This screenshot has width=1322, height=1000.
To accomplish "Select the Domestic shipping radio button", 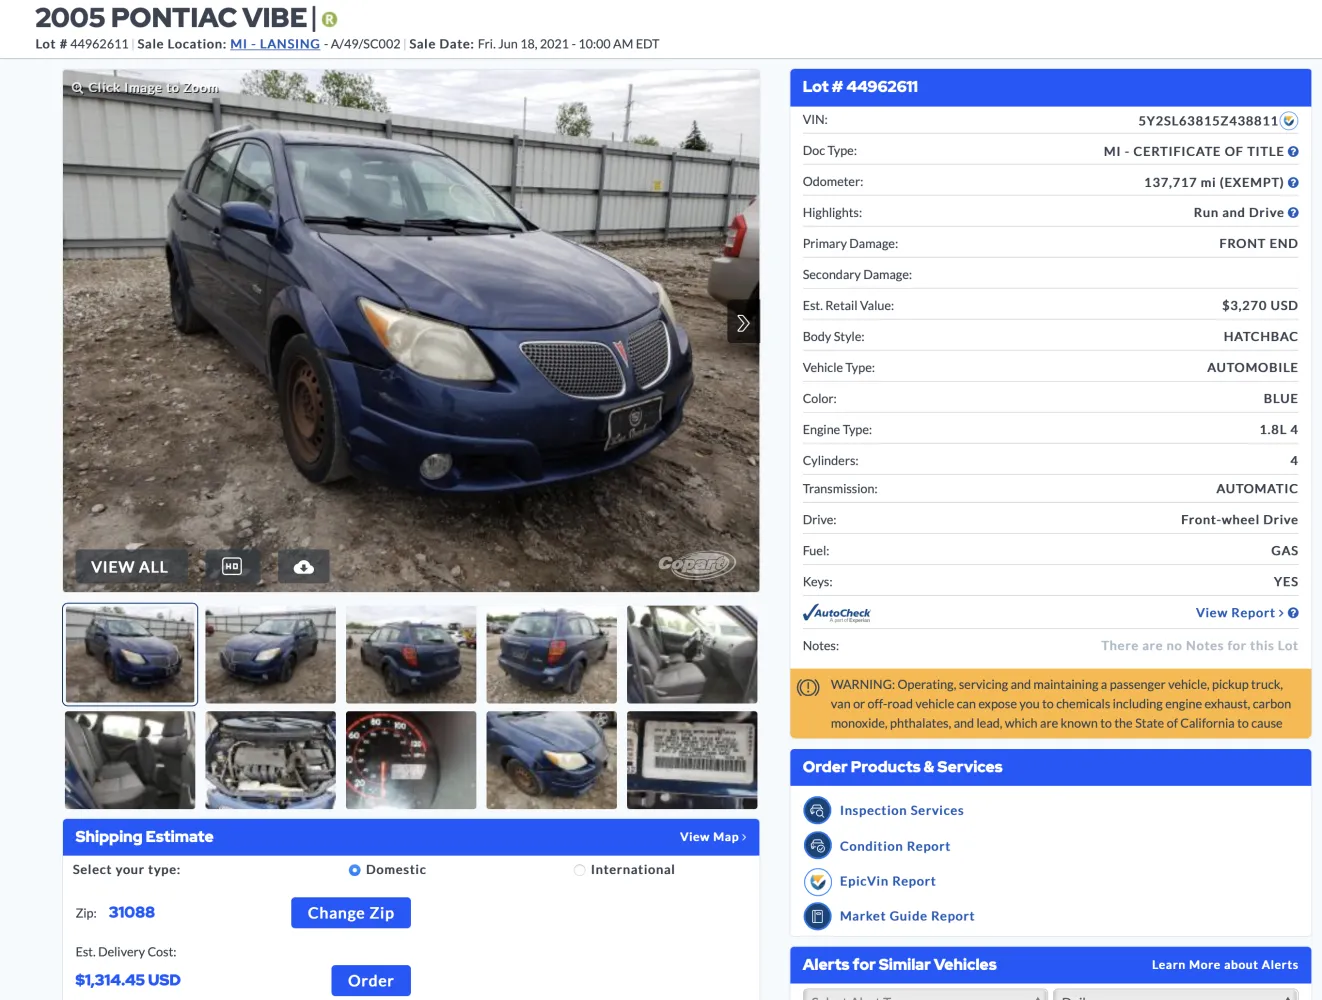I will tap(355, 870).
